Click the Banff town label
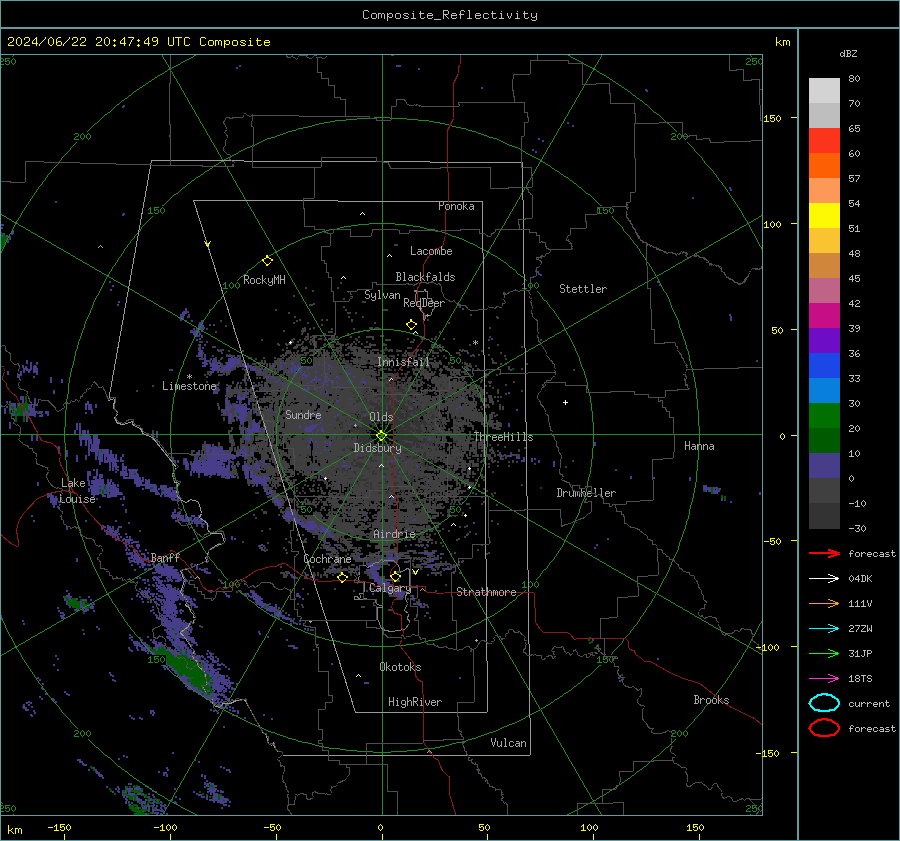 (x=165, y=558)
